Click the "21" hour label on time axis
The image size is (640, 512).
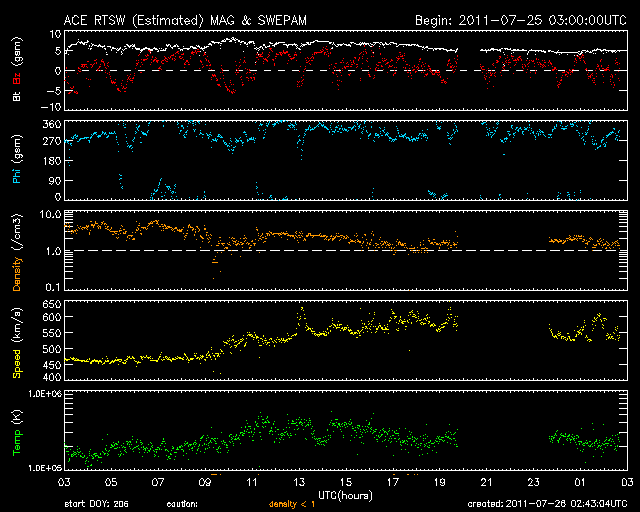(x=487, y=482)
